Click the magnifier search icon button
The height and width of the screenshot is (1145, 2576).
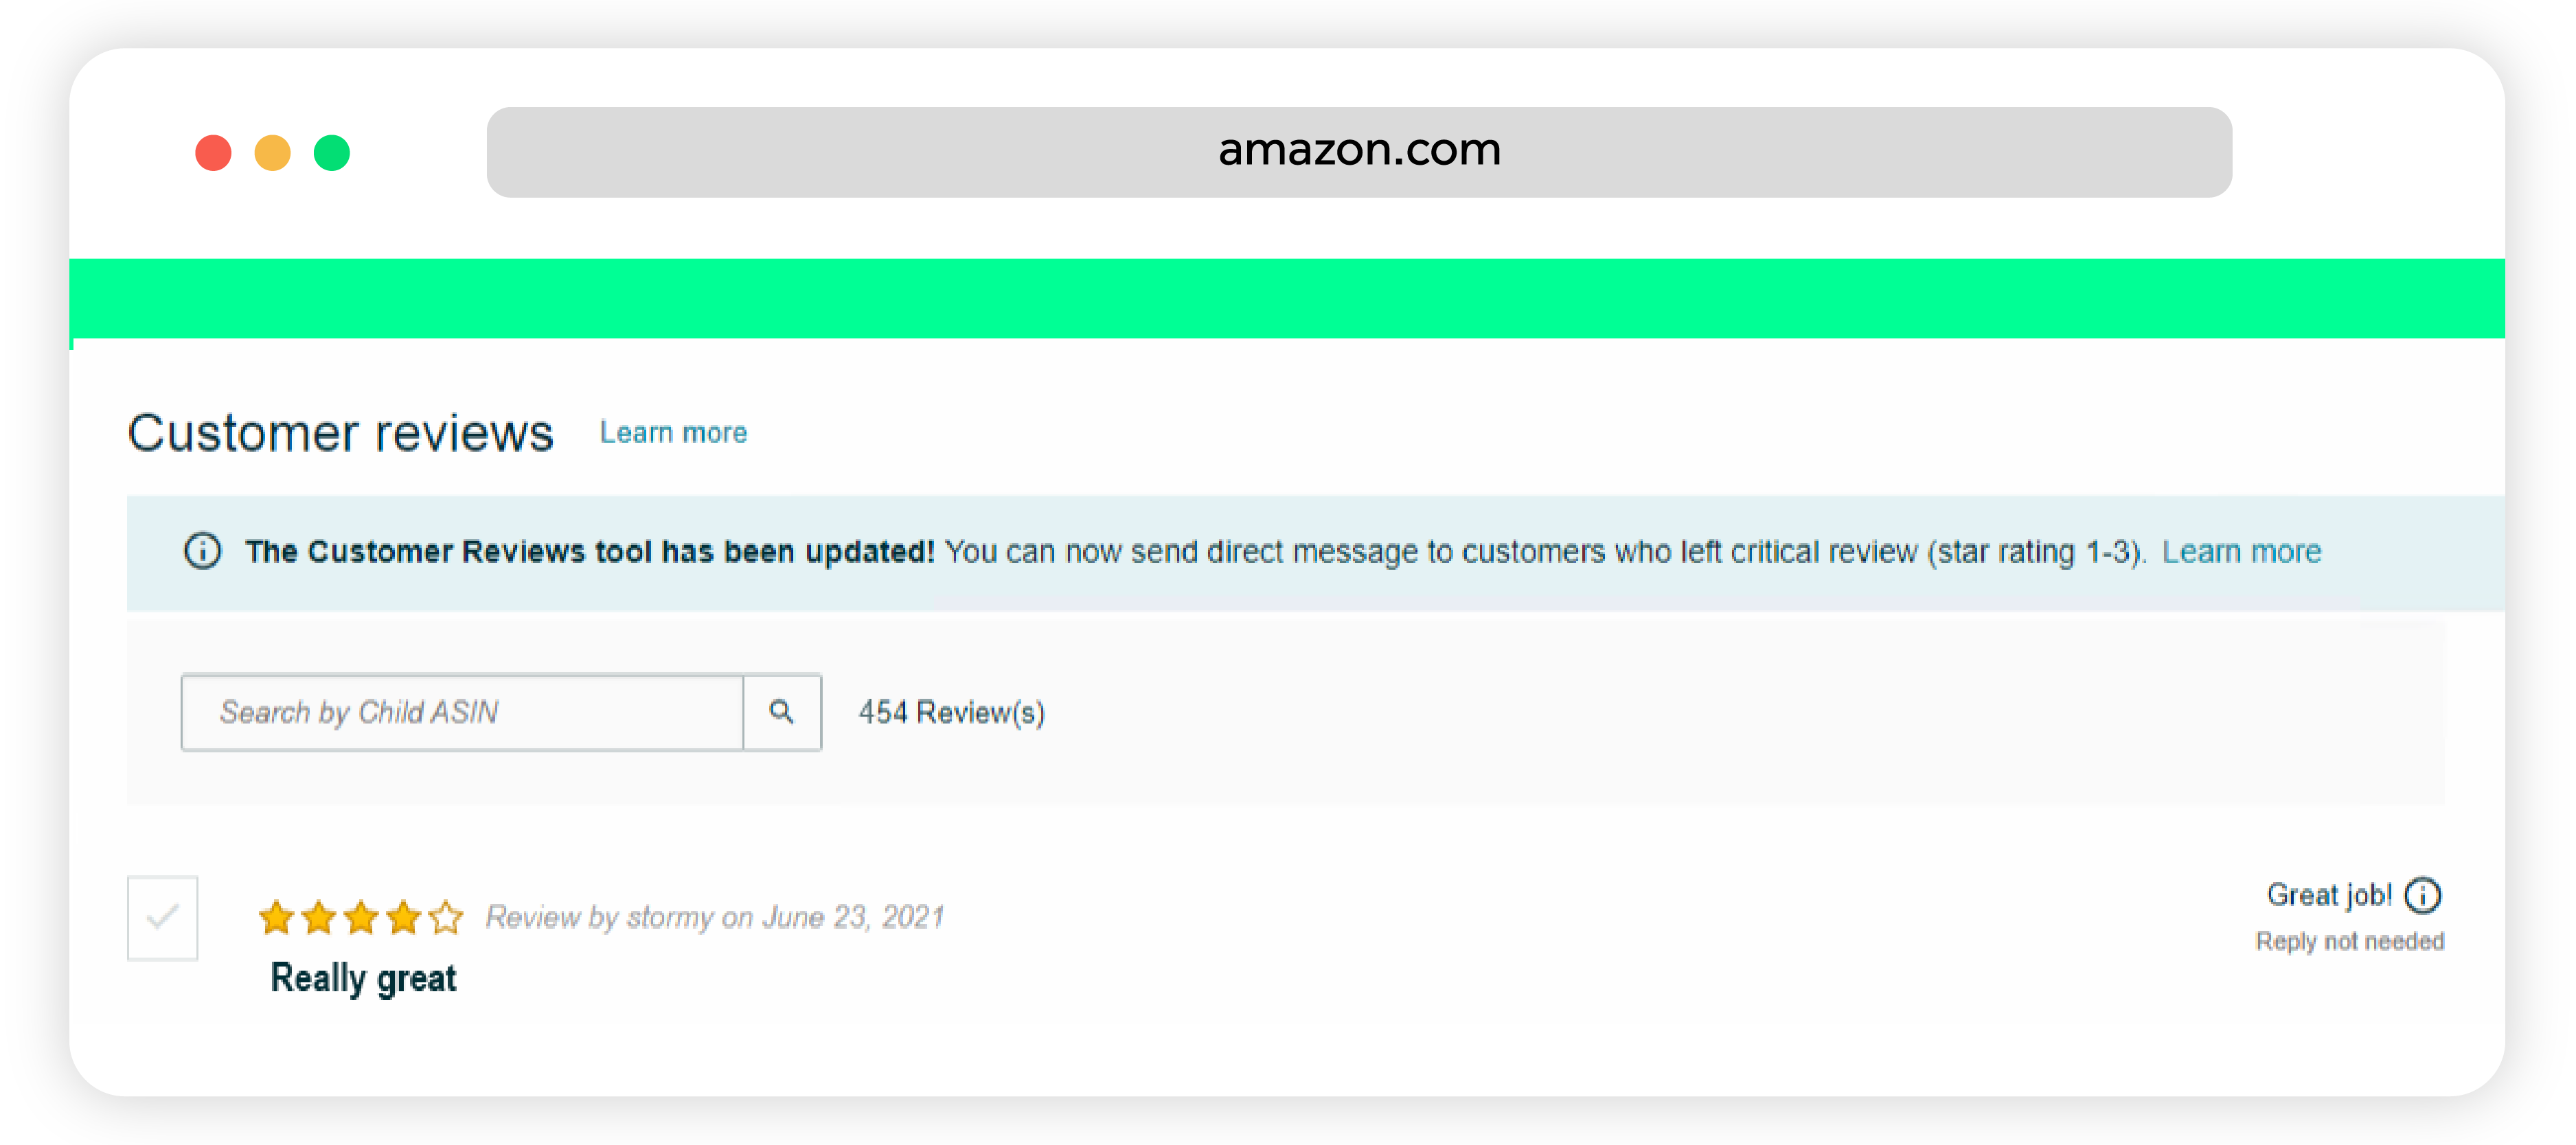[782, 712]
